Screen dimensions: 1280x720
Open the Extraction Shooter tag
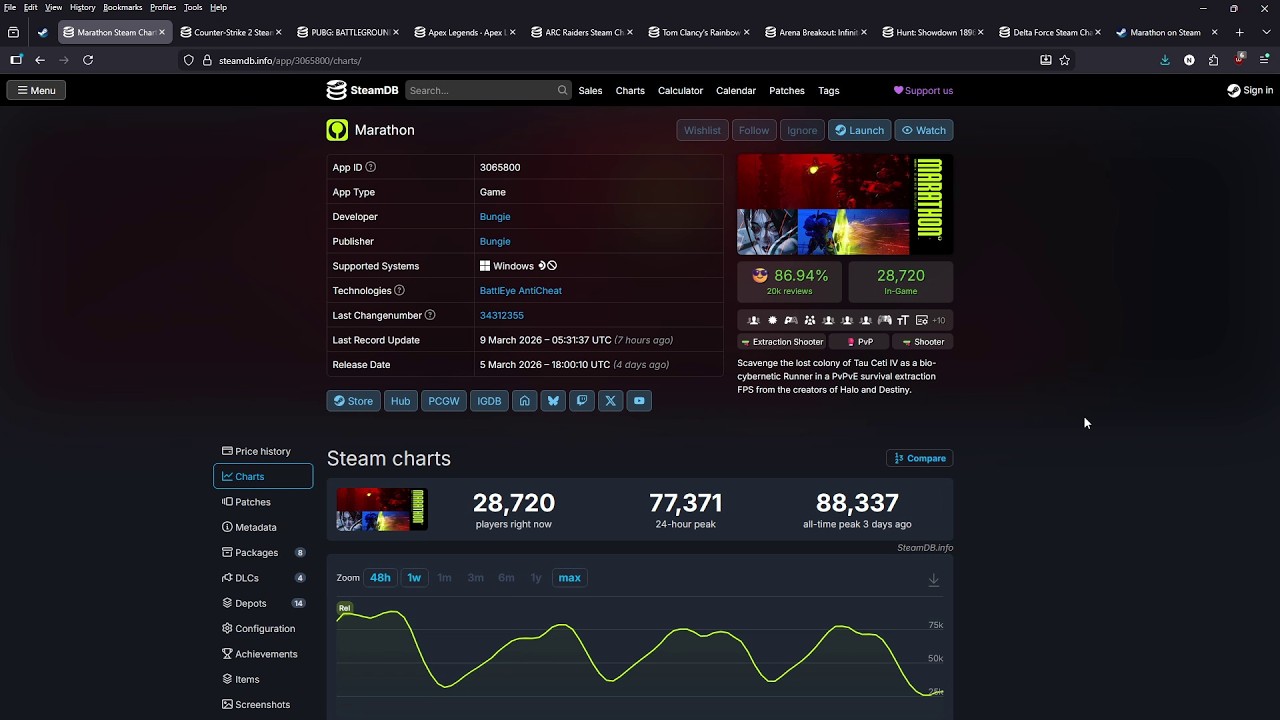click(782, 342)
